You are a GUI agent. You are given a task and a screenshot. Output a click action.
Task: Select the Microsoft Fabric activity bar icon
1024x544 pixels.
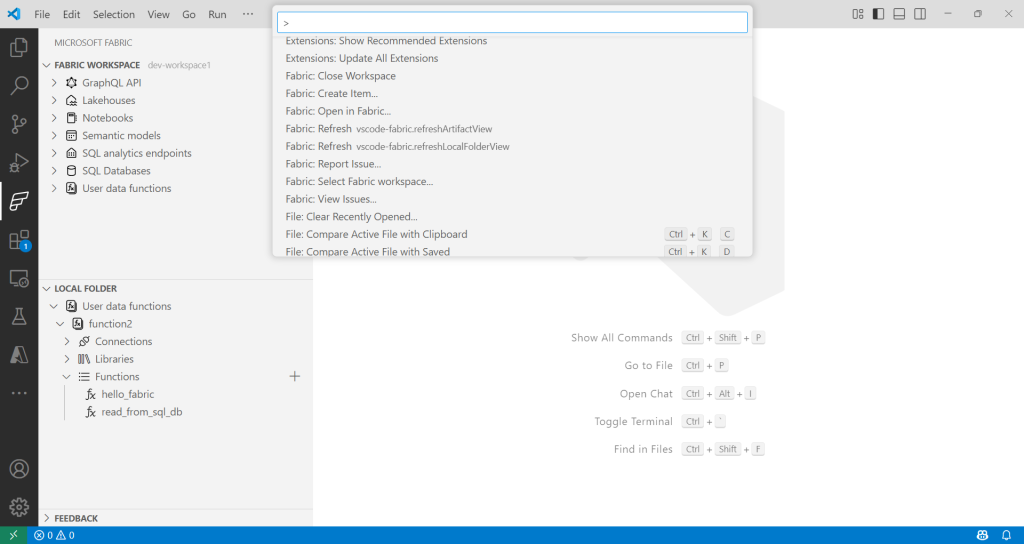click(18, 201)
